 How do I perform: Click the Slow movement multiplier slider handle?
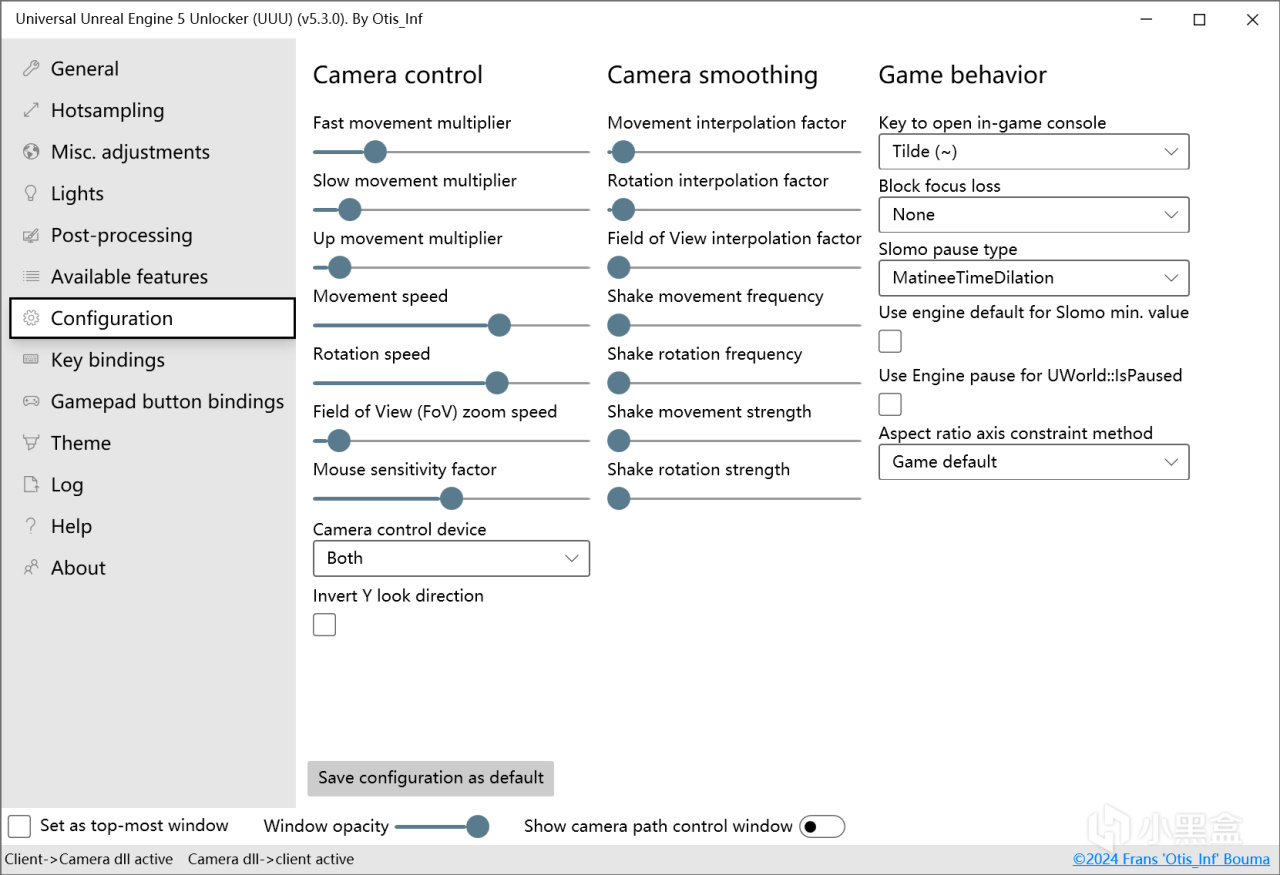[x=349, y=210]
